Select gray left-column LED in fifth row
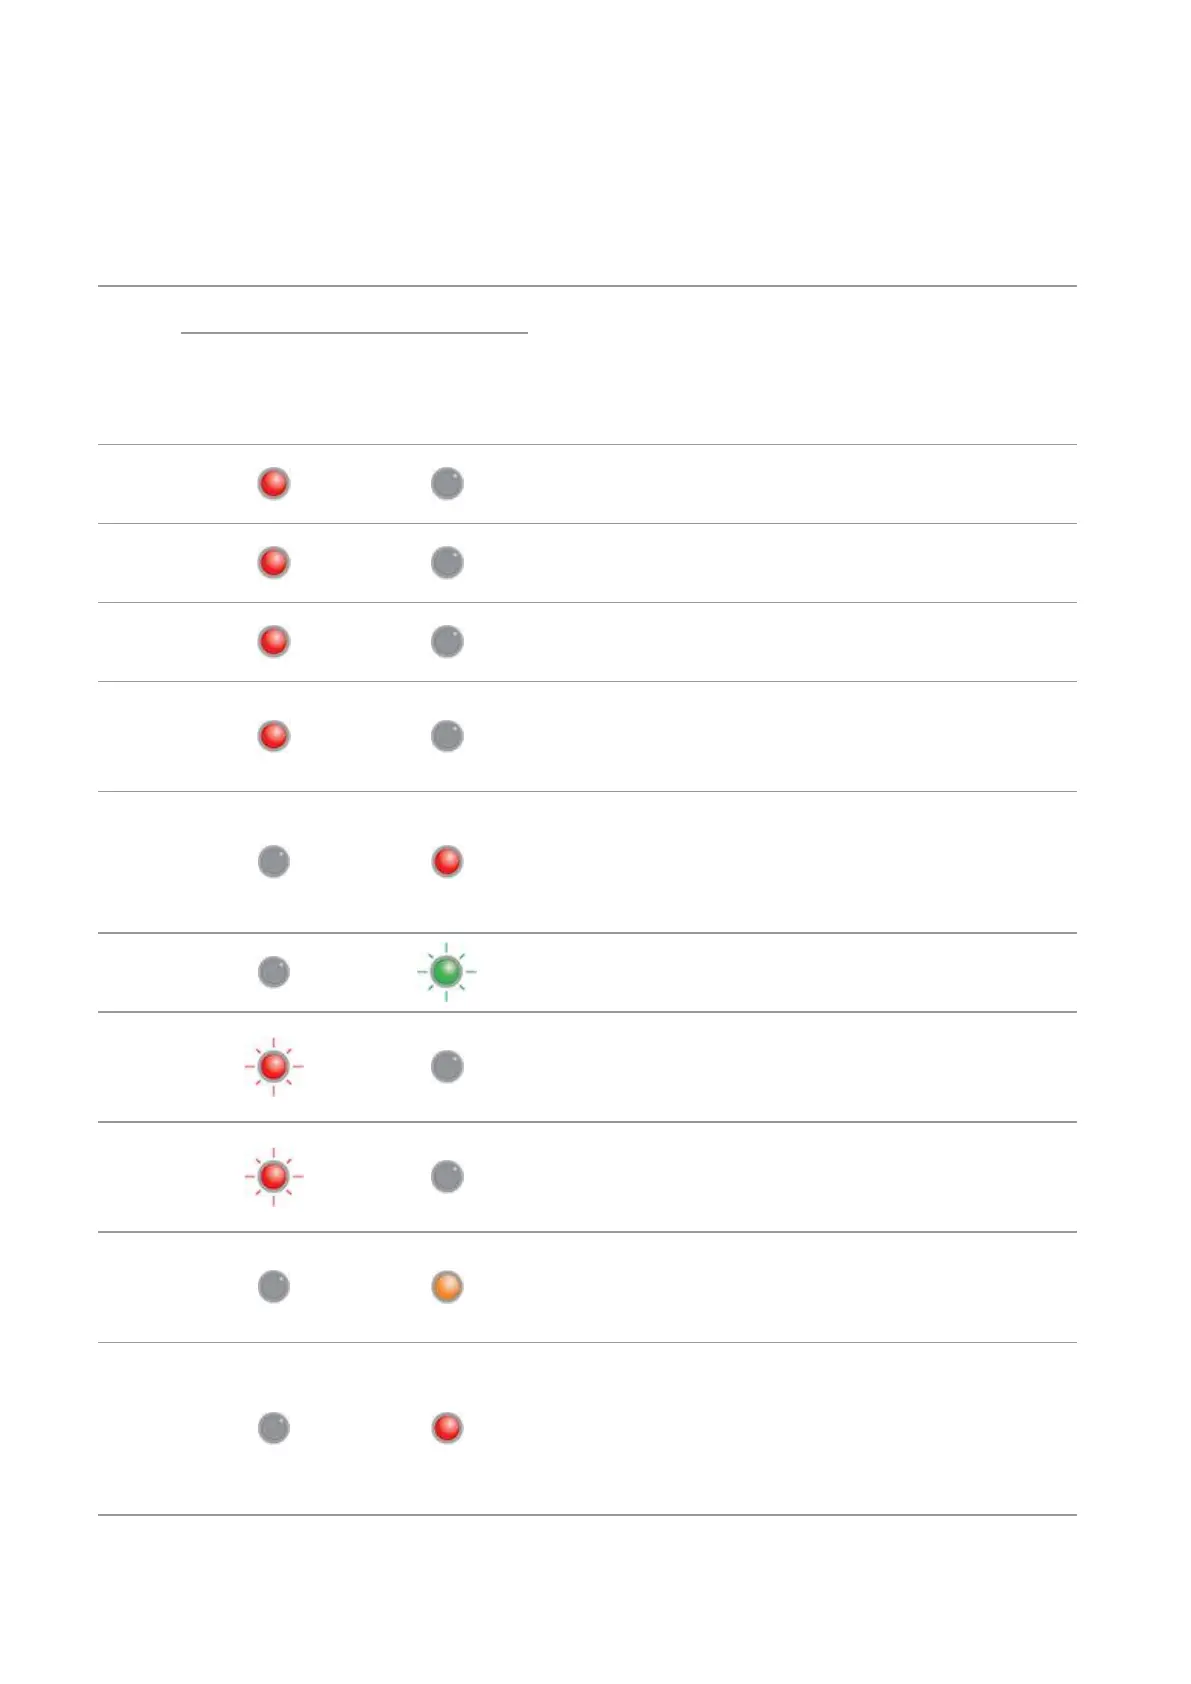The image size is (1191, 1684). 274,861
